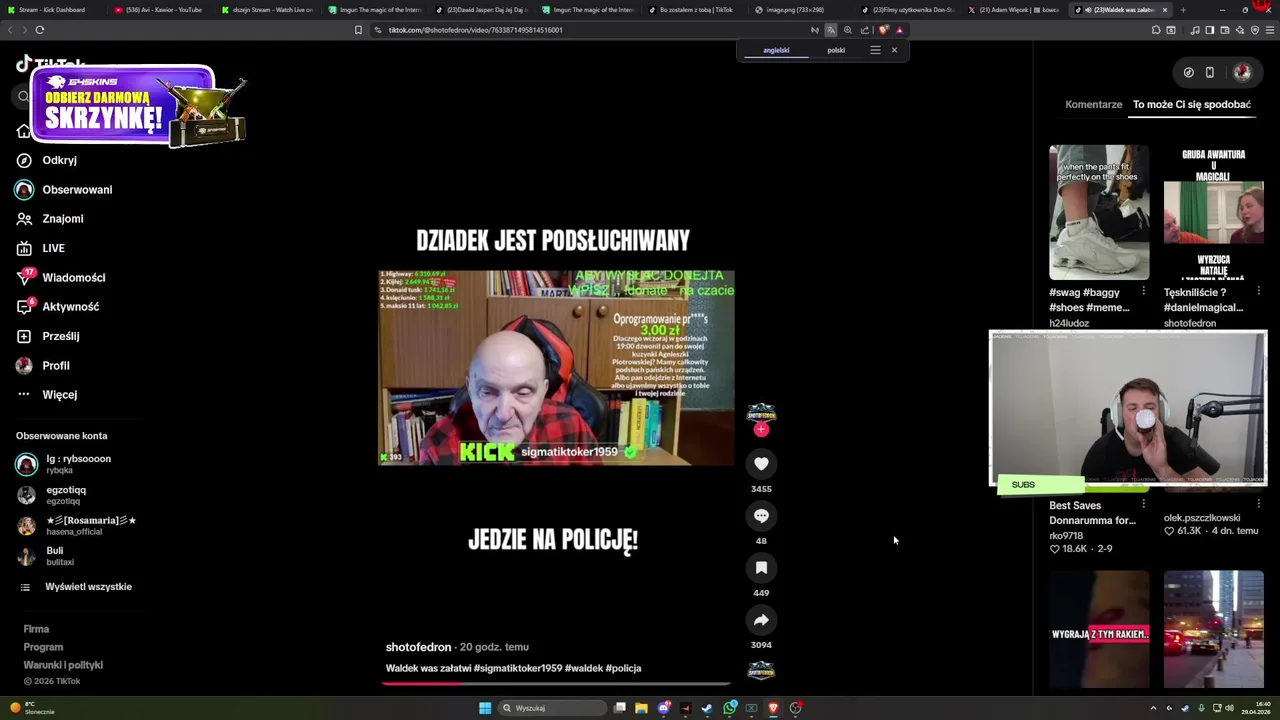Click the Brave Rewards triangle icon
The height and width of the screenshot is (720, 1280).
(899, 30)
